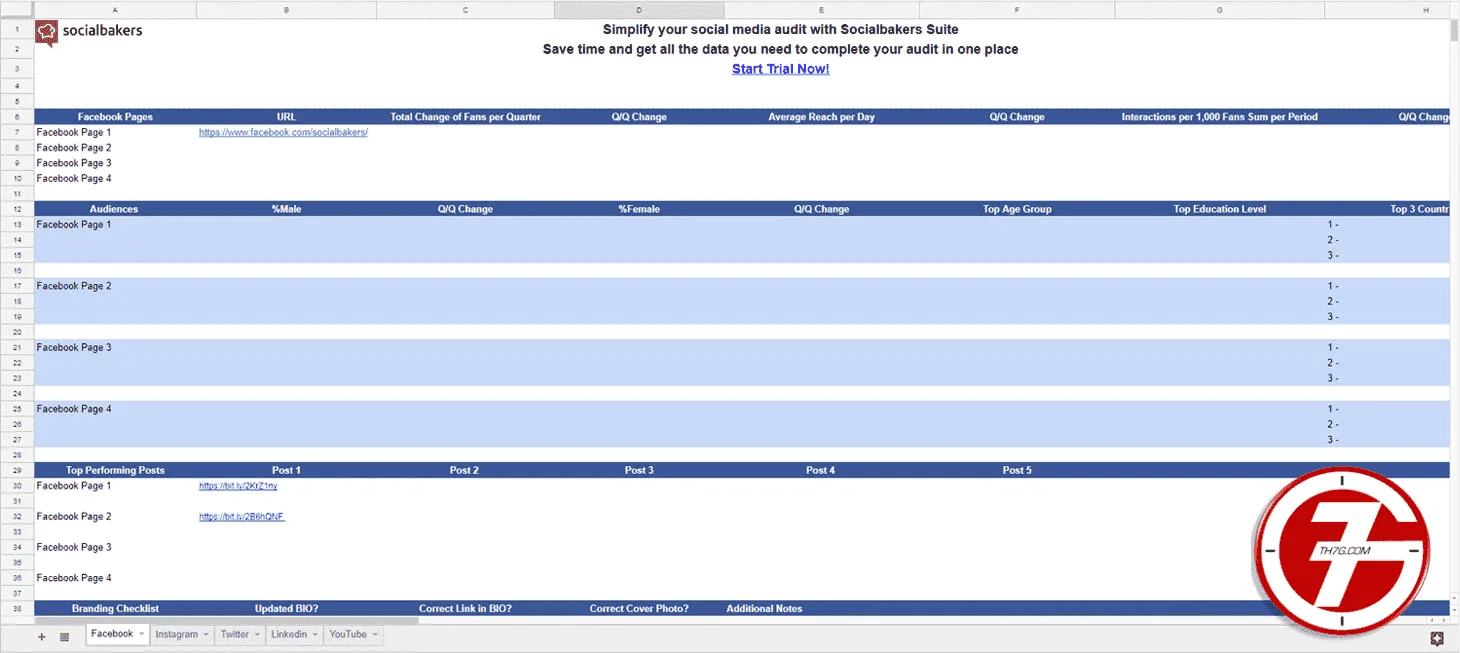1460x653 pixels.
Task: Add a new sheet with the plus icon
Action: pos(41,637)
